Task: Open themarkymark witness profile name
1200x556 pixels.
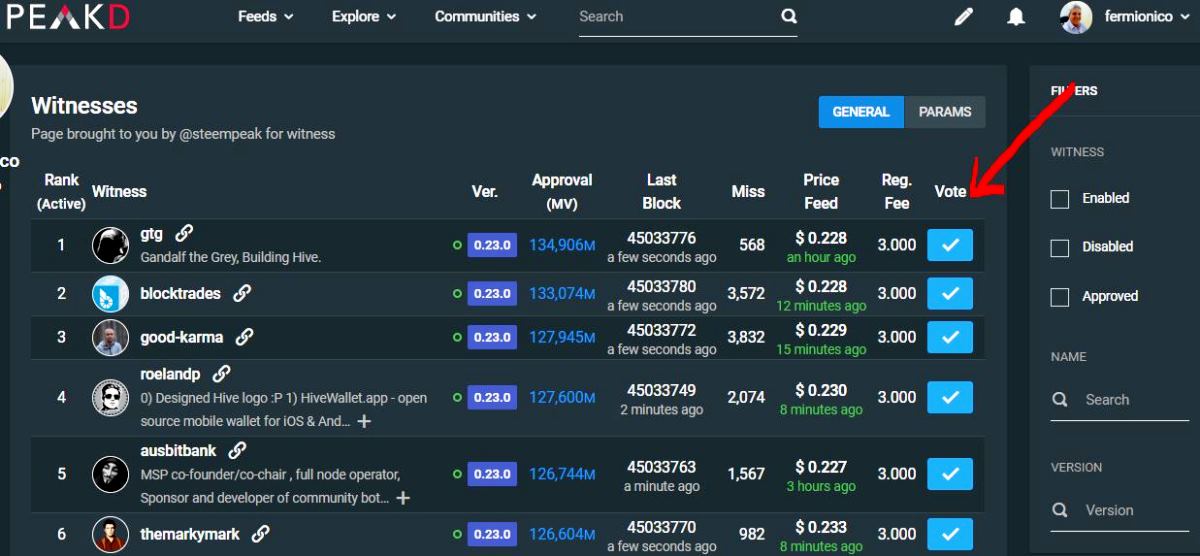Action: pyautogui.click(x=190, y=534)
